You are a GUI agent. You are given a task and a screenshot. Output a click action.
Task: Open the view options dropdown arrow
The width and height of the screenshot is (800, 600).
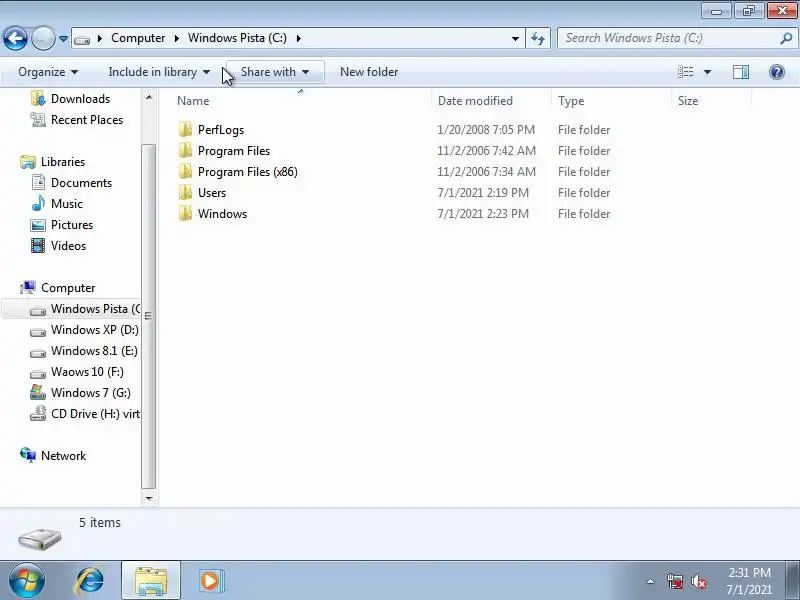pos(707,72)
